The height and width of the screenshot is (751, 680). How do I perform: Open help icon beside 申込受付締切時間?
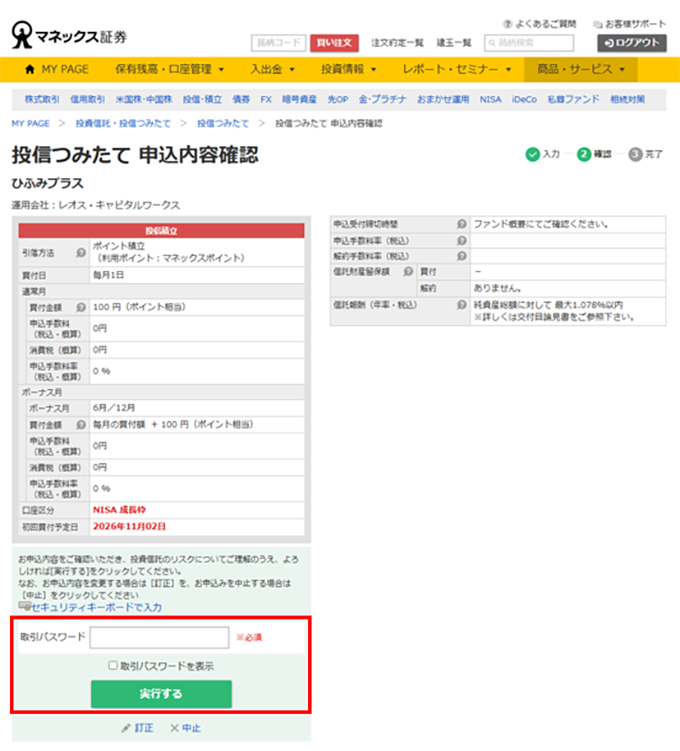coord(462,224)
